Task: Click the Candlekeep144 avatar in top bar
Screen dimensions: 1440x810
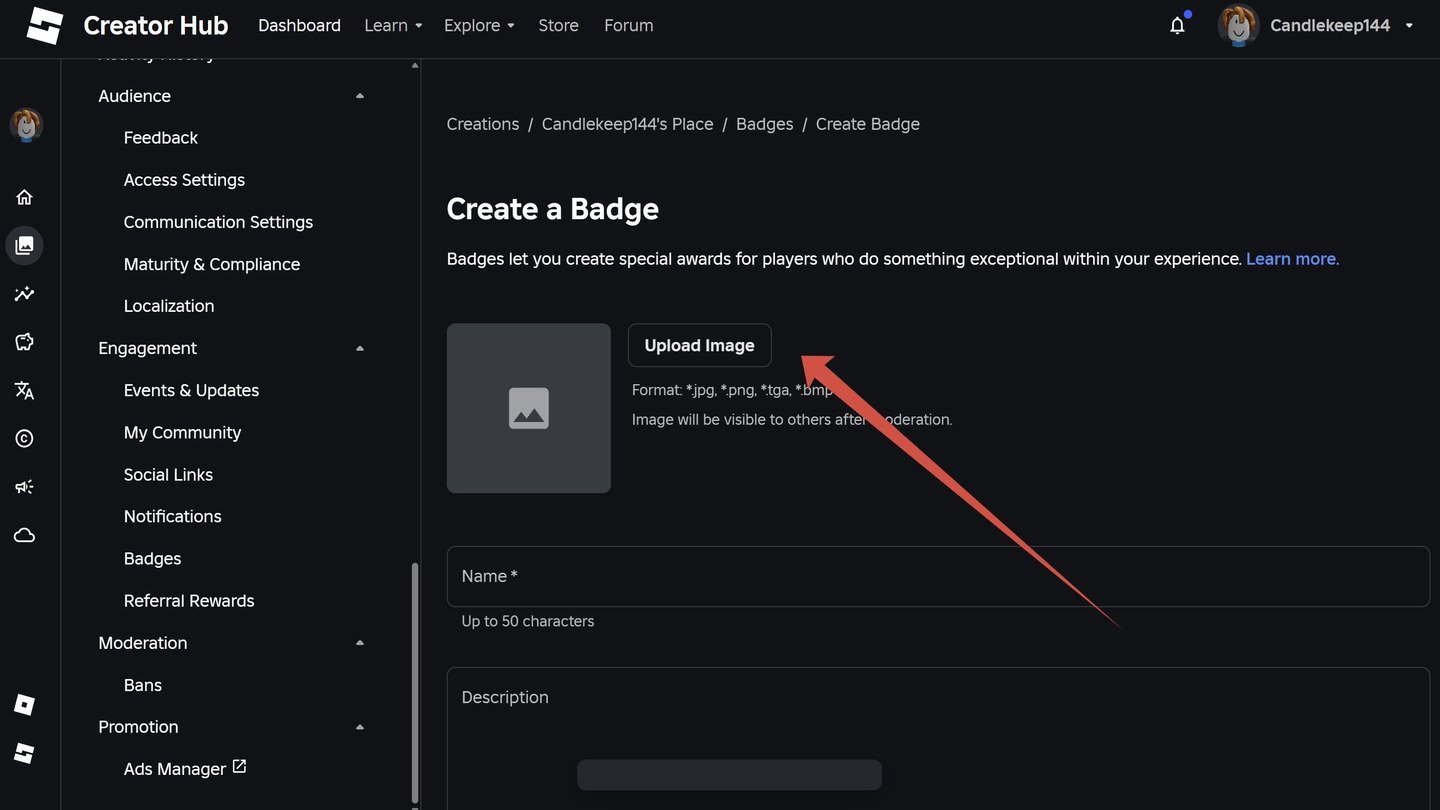Action: pos(1238,26)
